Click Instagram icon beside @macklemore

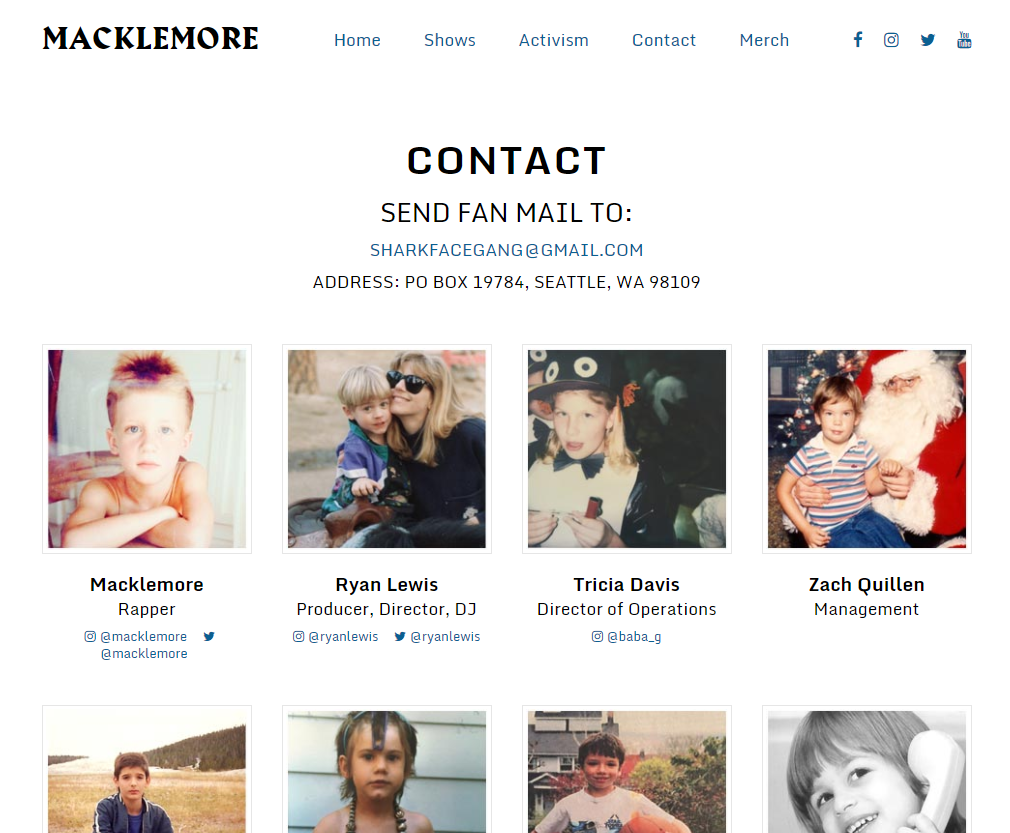pos(90,637)
